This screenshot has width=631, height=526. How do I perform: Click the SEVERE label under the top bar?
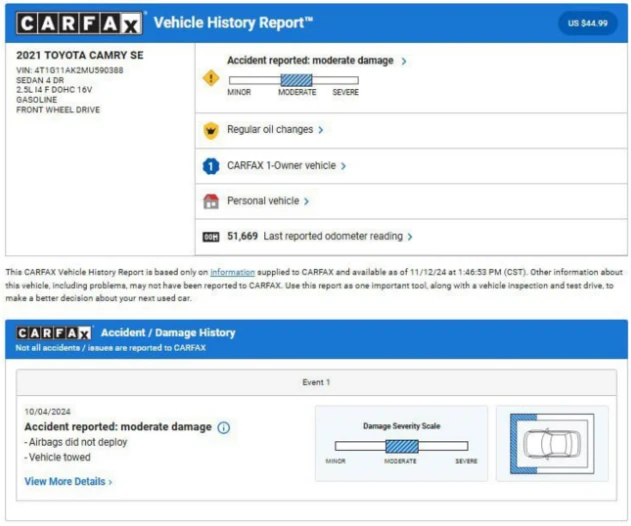click(345, 93)
